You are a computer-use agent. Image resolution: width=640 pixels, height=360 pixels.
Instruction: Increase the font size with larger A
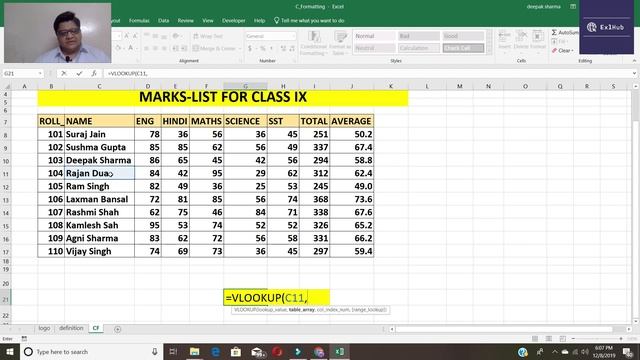click(x=127, y=36)
